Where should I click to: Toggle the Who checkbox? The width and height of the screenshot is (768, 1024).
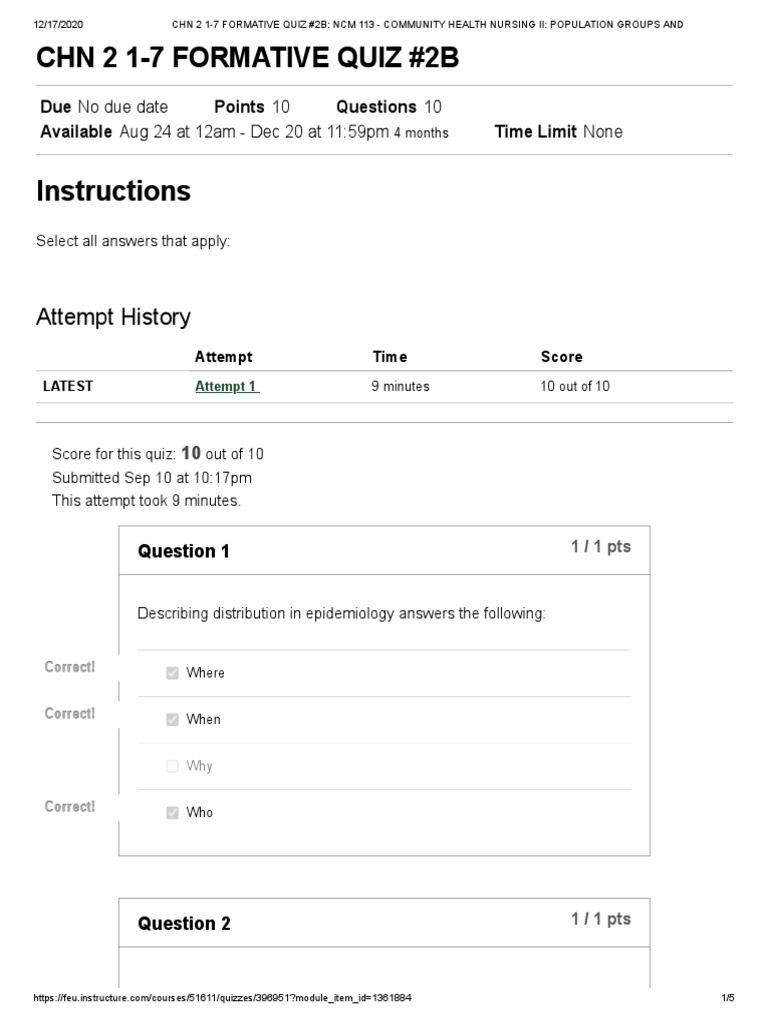pyautogui.click(x=172, y=812)
